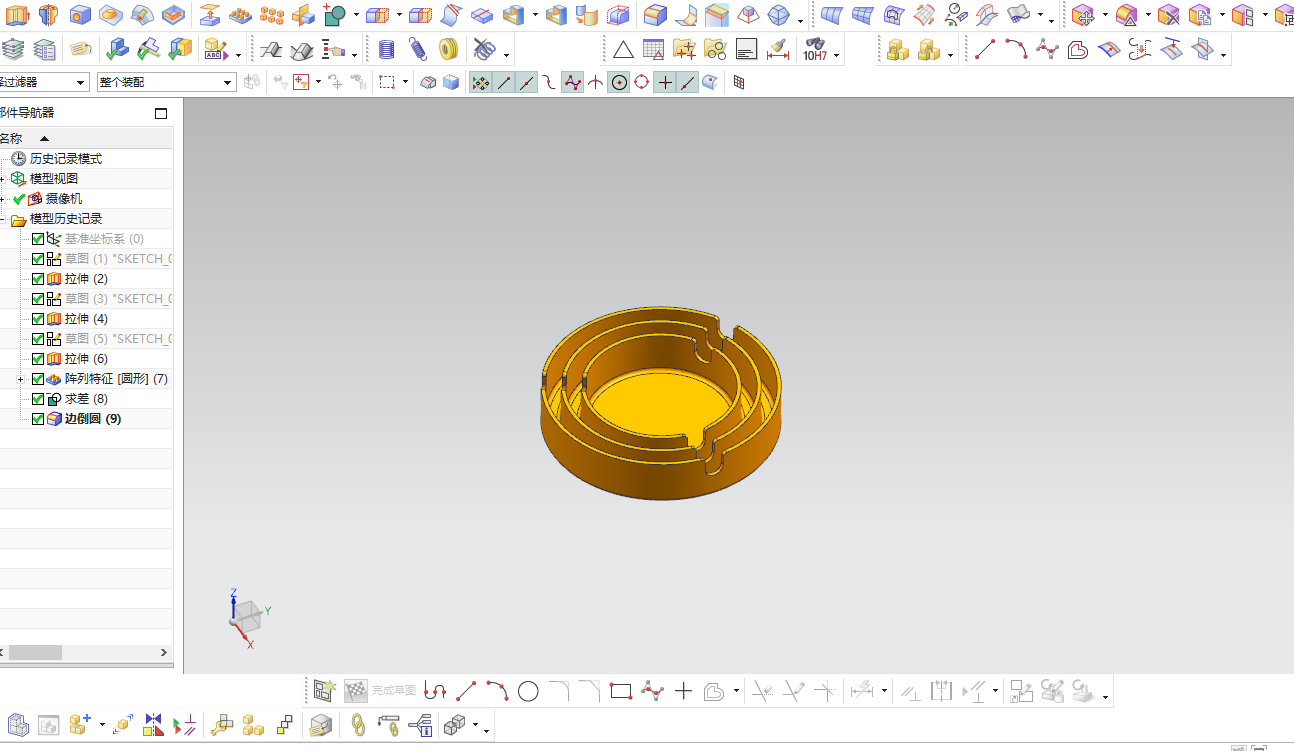Choose the sketch Line tool in bottom toolbar
Screen dimensions: 1294x751
(x=466, y=690)
